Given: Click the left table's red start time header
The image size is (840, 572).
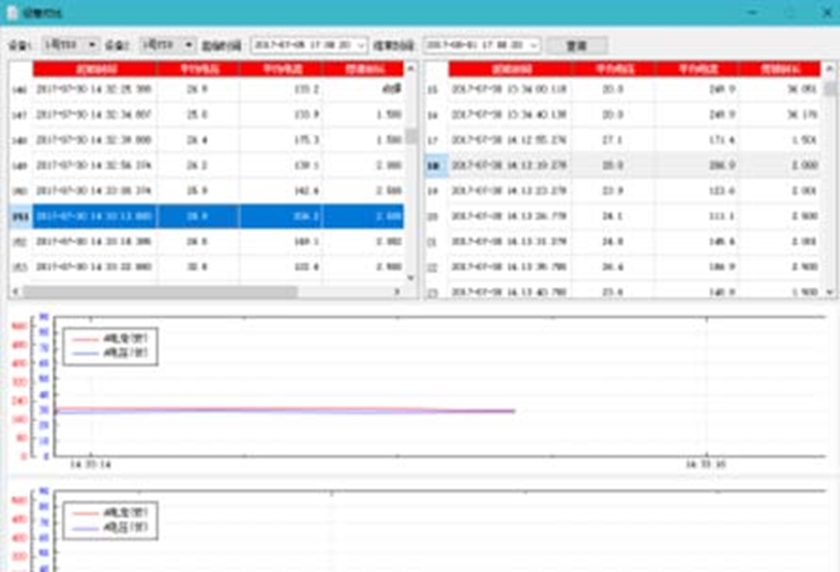Looking at the screenshot, I should 94,69.
